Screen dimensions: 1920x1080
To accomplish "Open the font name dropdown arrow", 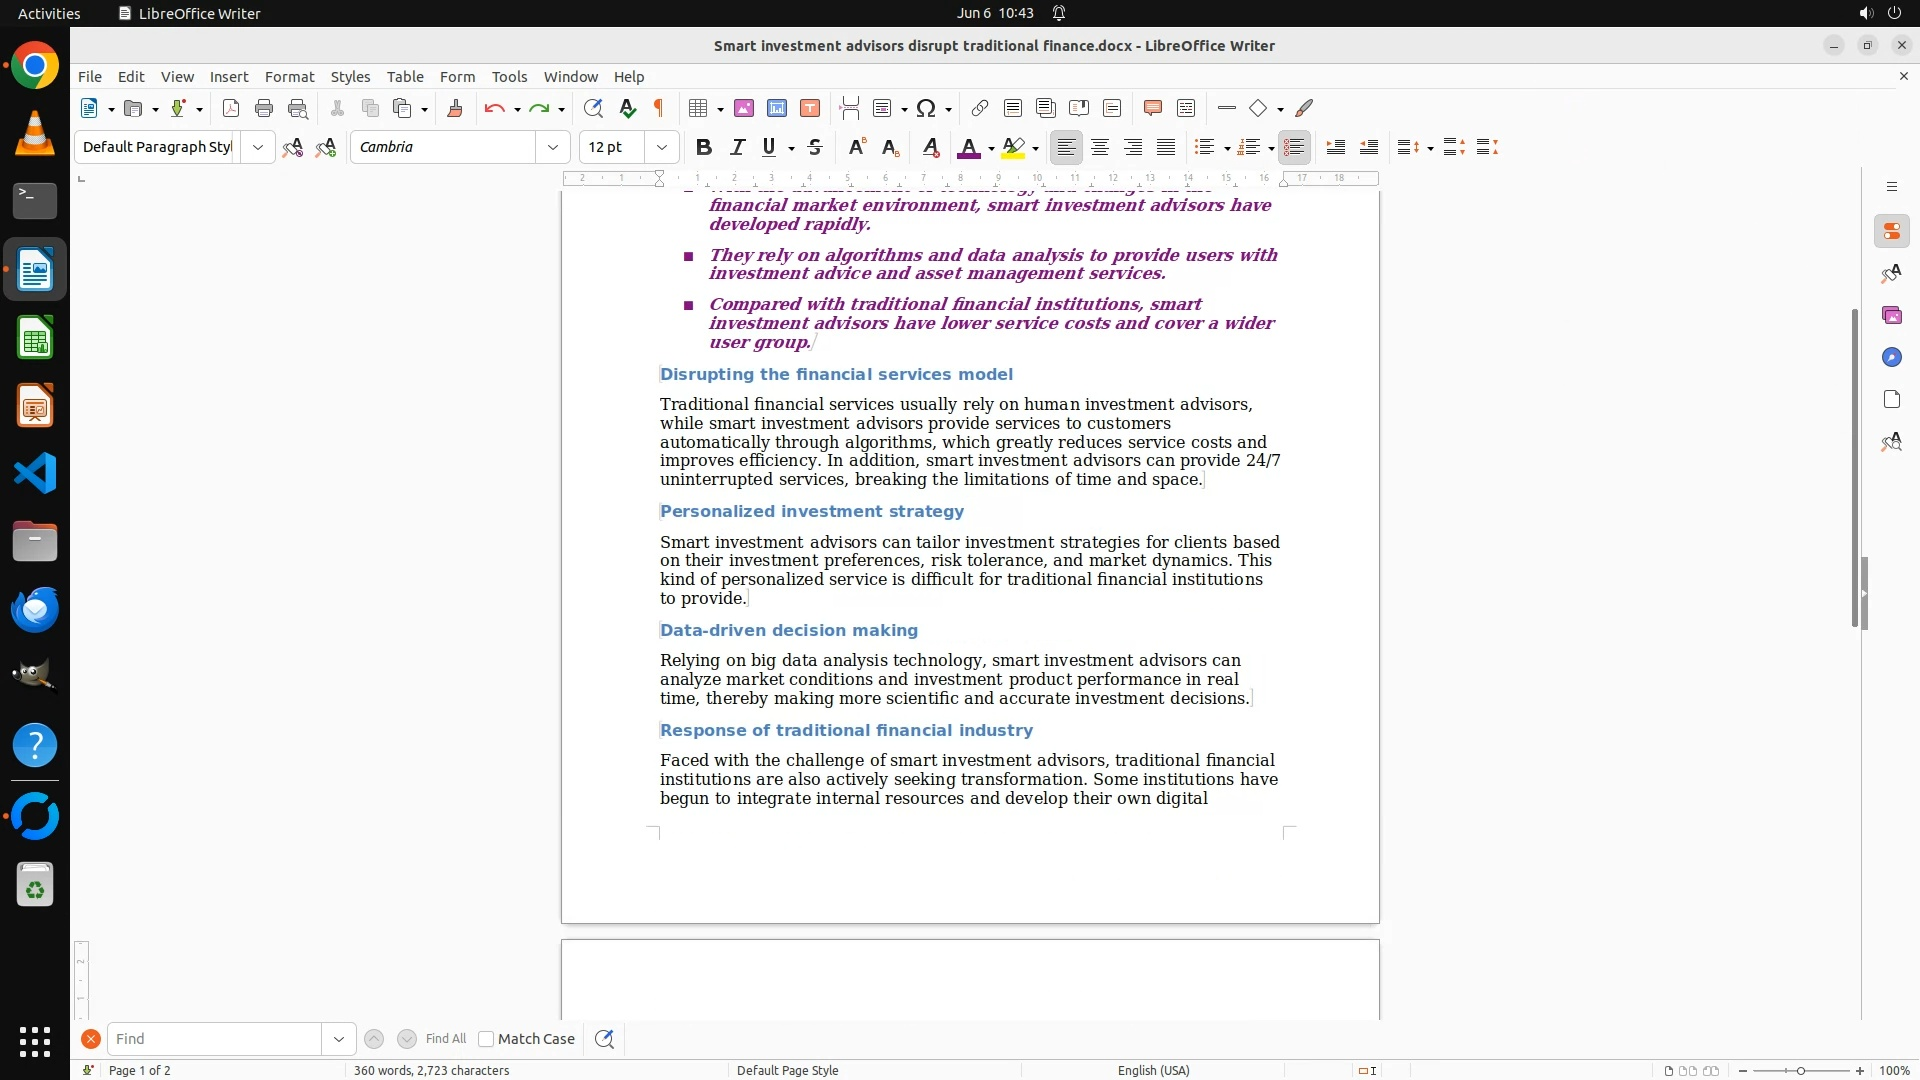I will pos(553,147).
